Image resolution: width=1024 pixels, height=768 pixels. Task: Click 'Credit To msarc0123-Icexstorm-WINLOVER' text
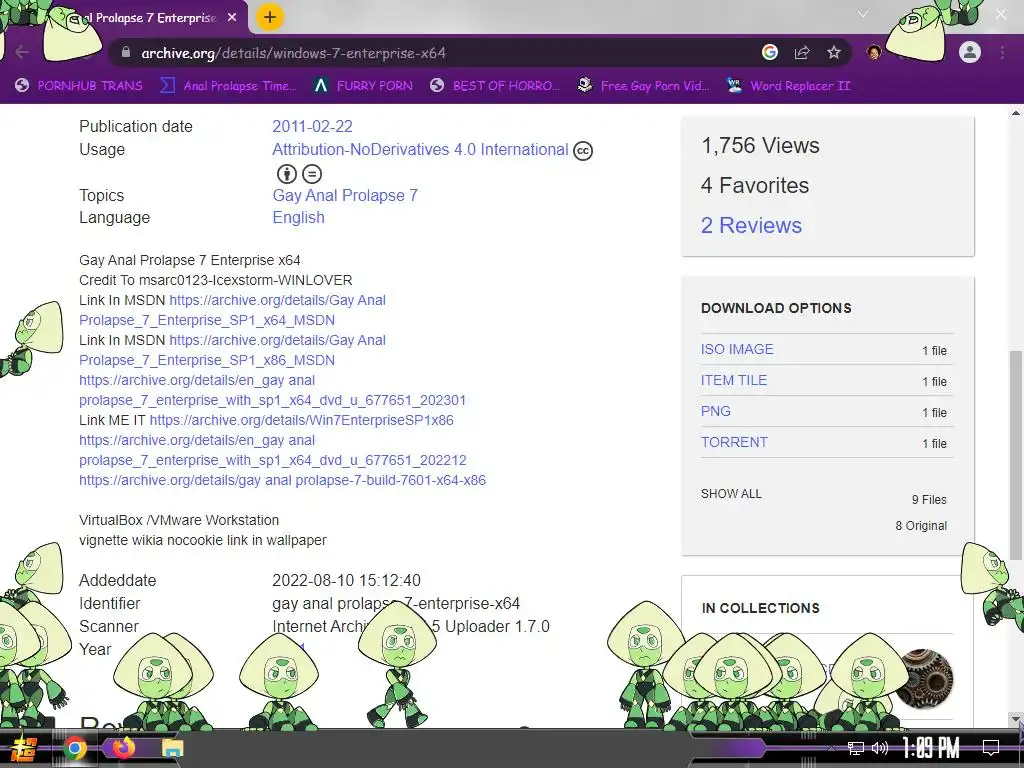(x=216, y=280)
